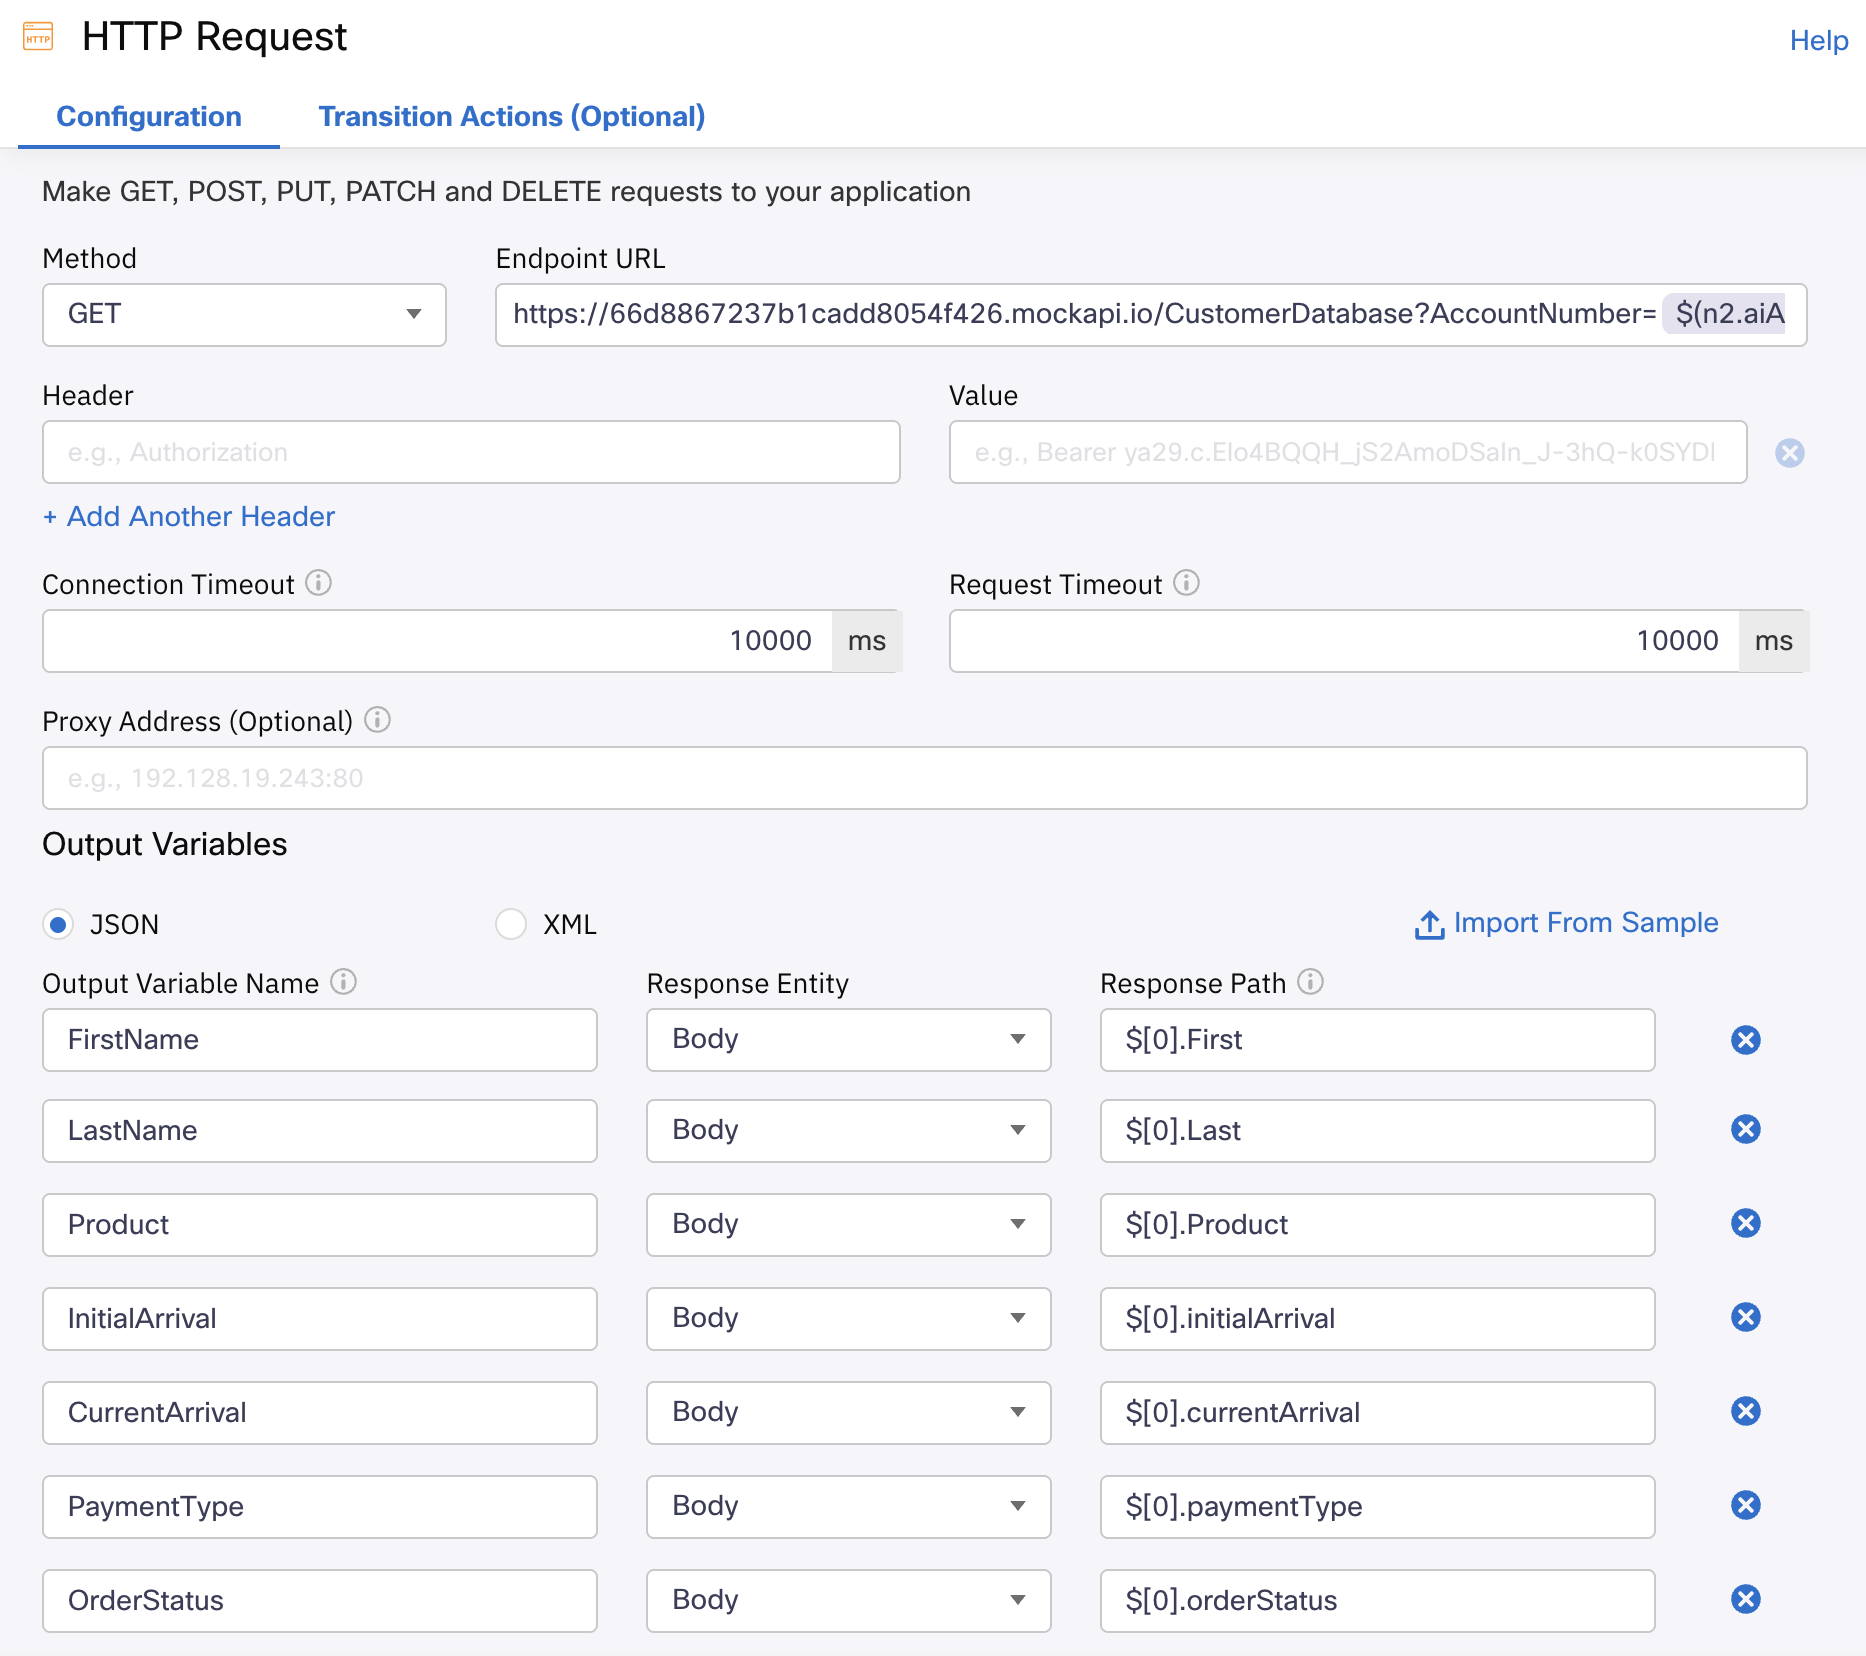Screen dimensions: 1866x1656
Task: Edit the Product variable name field
Action: click(x=320, y=1225)
